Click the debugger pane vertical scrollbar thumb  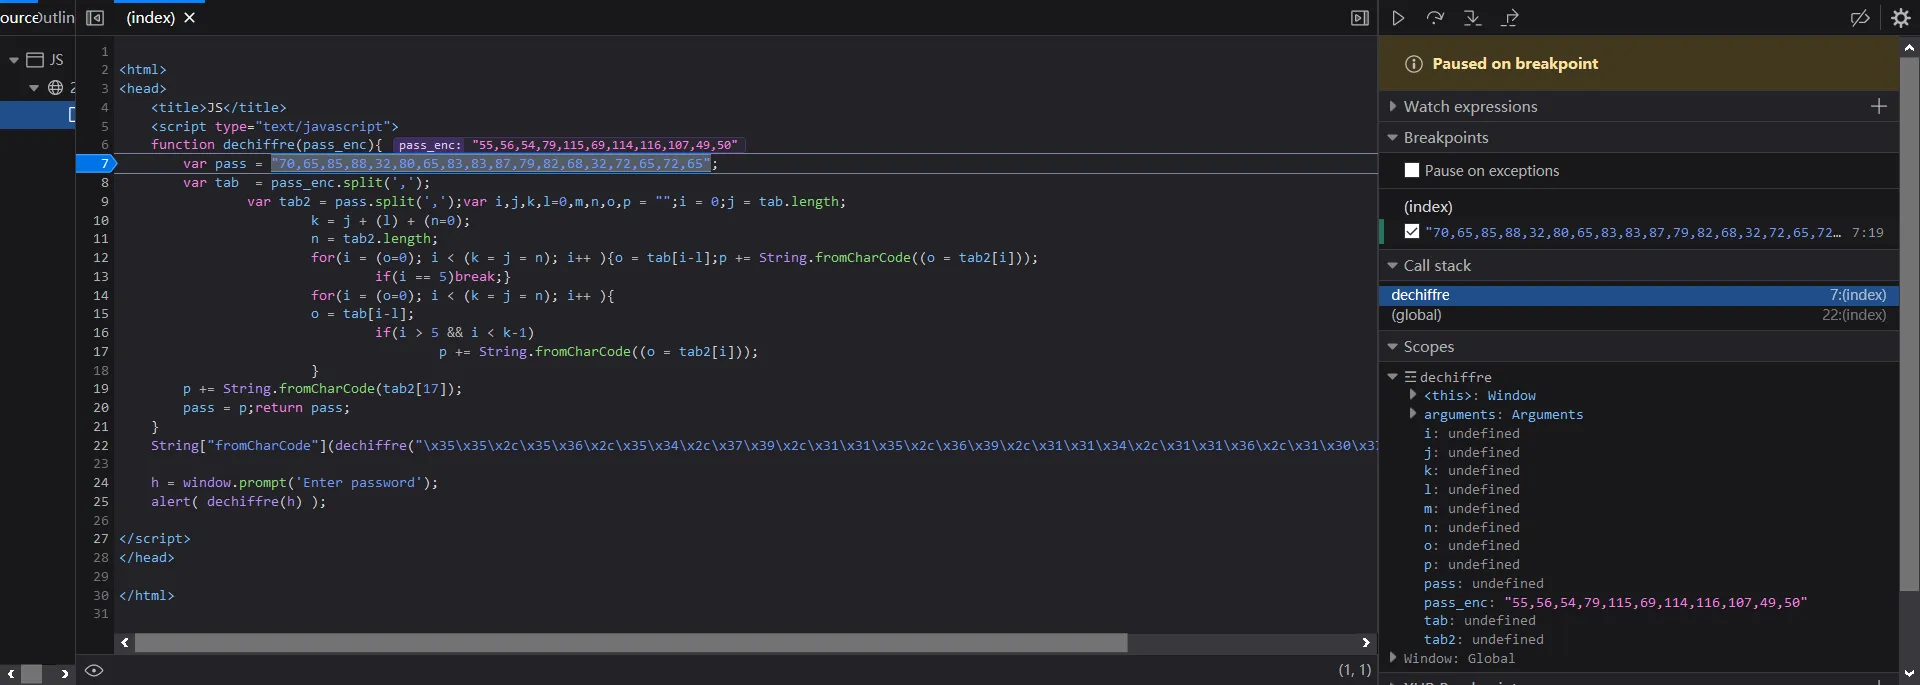tap(1909, 324)
